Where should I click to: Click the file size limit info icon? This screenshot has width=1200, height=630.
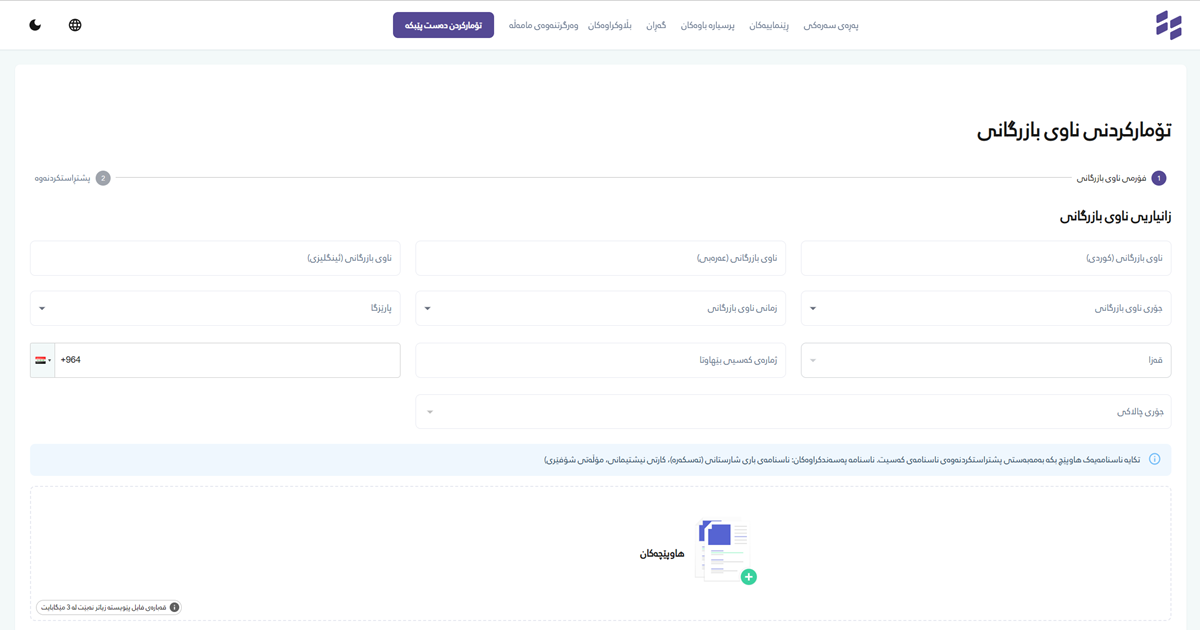pos(174,607)
